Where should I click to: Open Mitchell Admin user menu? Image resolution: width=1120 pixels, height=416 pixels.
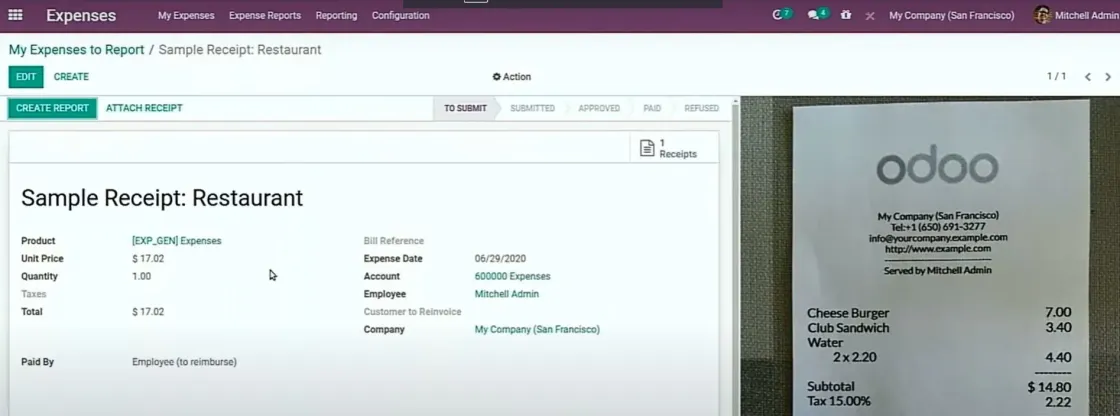(x=1075, y=15)
